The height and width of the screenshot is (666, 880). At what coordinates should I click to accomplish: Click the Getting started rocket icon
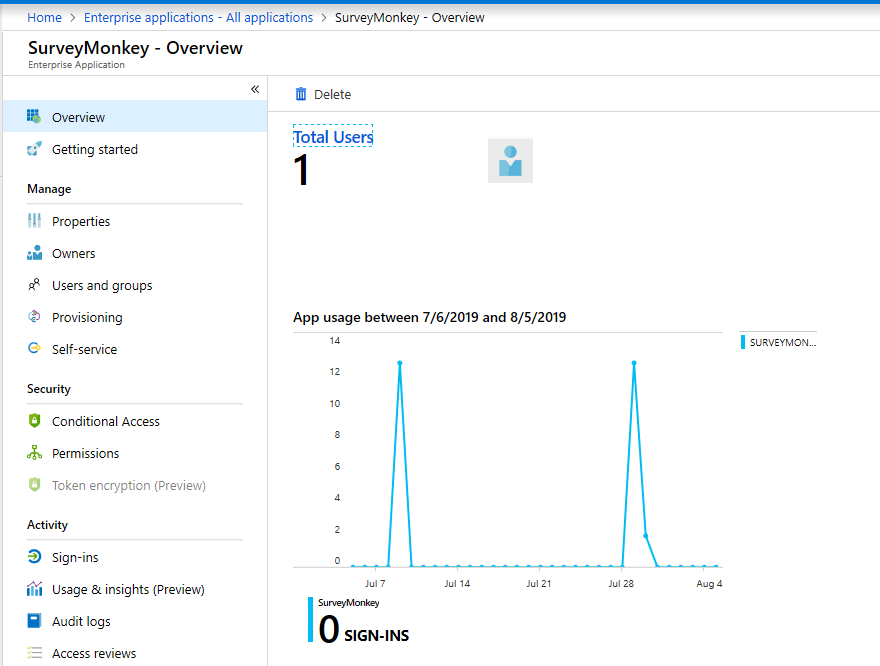[x=34, y=149]
